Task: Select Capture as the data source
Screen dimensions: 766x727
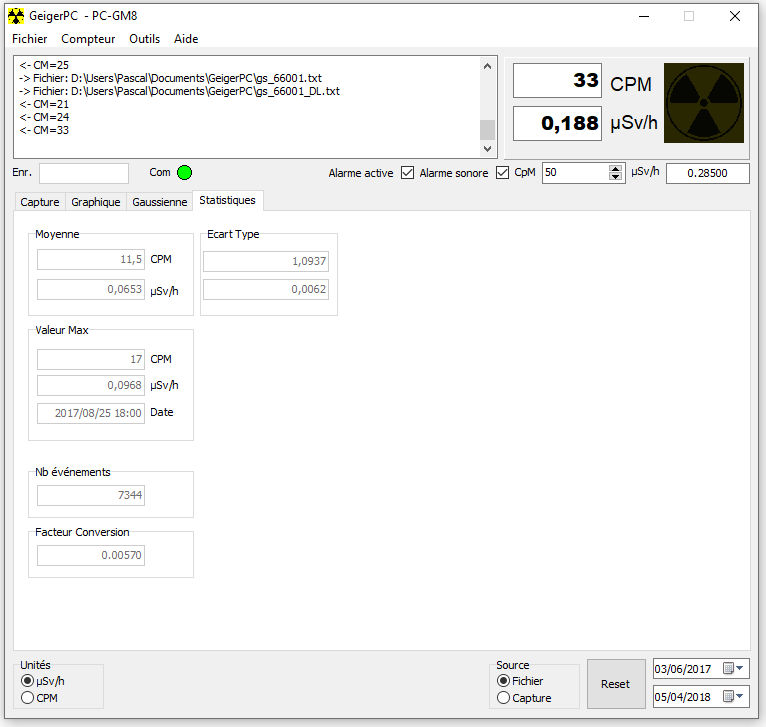Action: tap(504, 698)
